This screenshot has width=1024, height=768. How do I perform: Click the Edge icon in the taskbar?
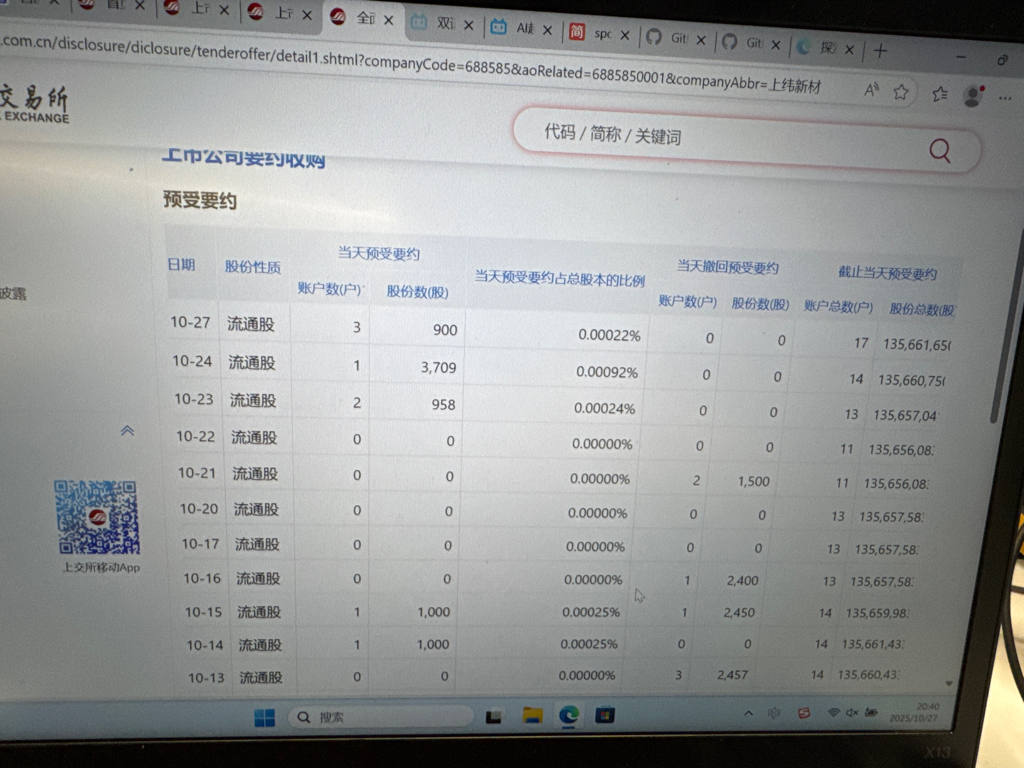coord(569,716)
